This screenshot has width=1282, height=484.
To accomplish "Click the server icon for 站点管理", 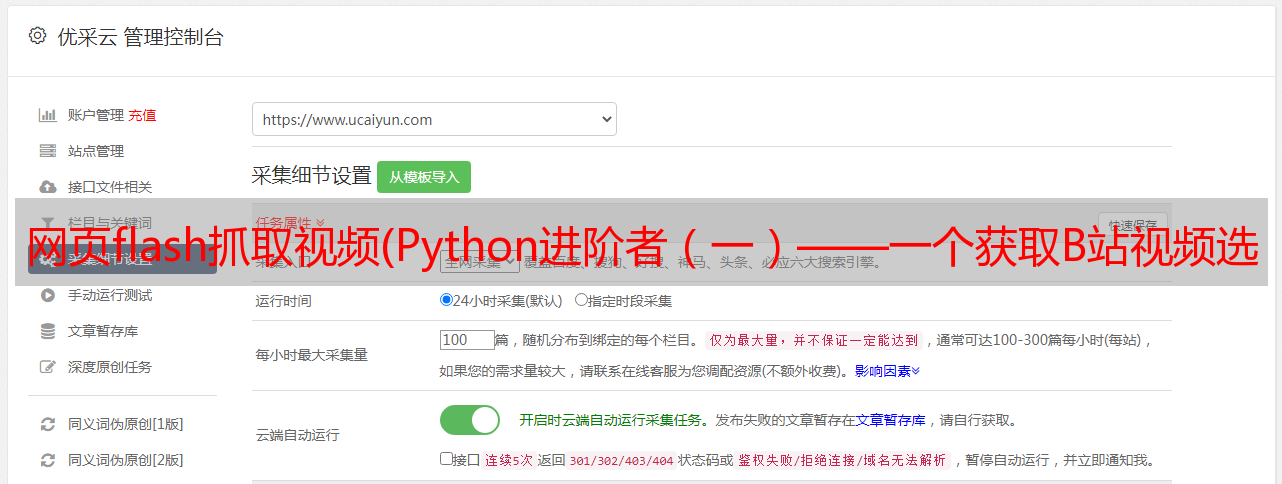I will pos(47,151).
